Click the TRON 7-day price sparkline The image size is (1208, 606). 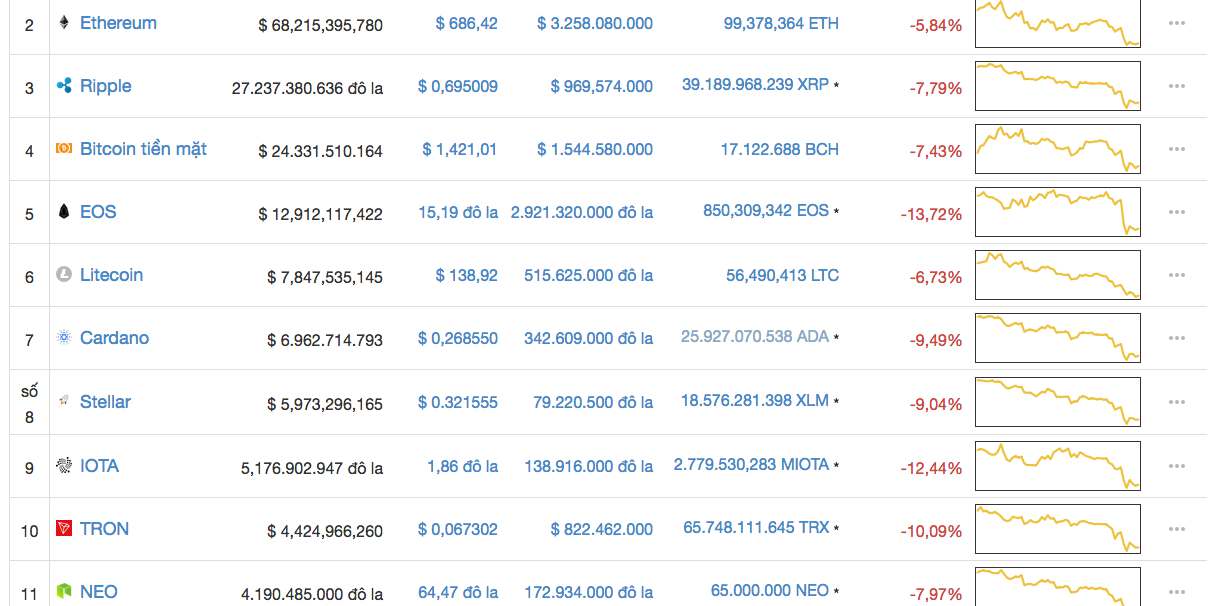[1057, 529]
